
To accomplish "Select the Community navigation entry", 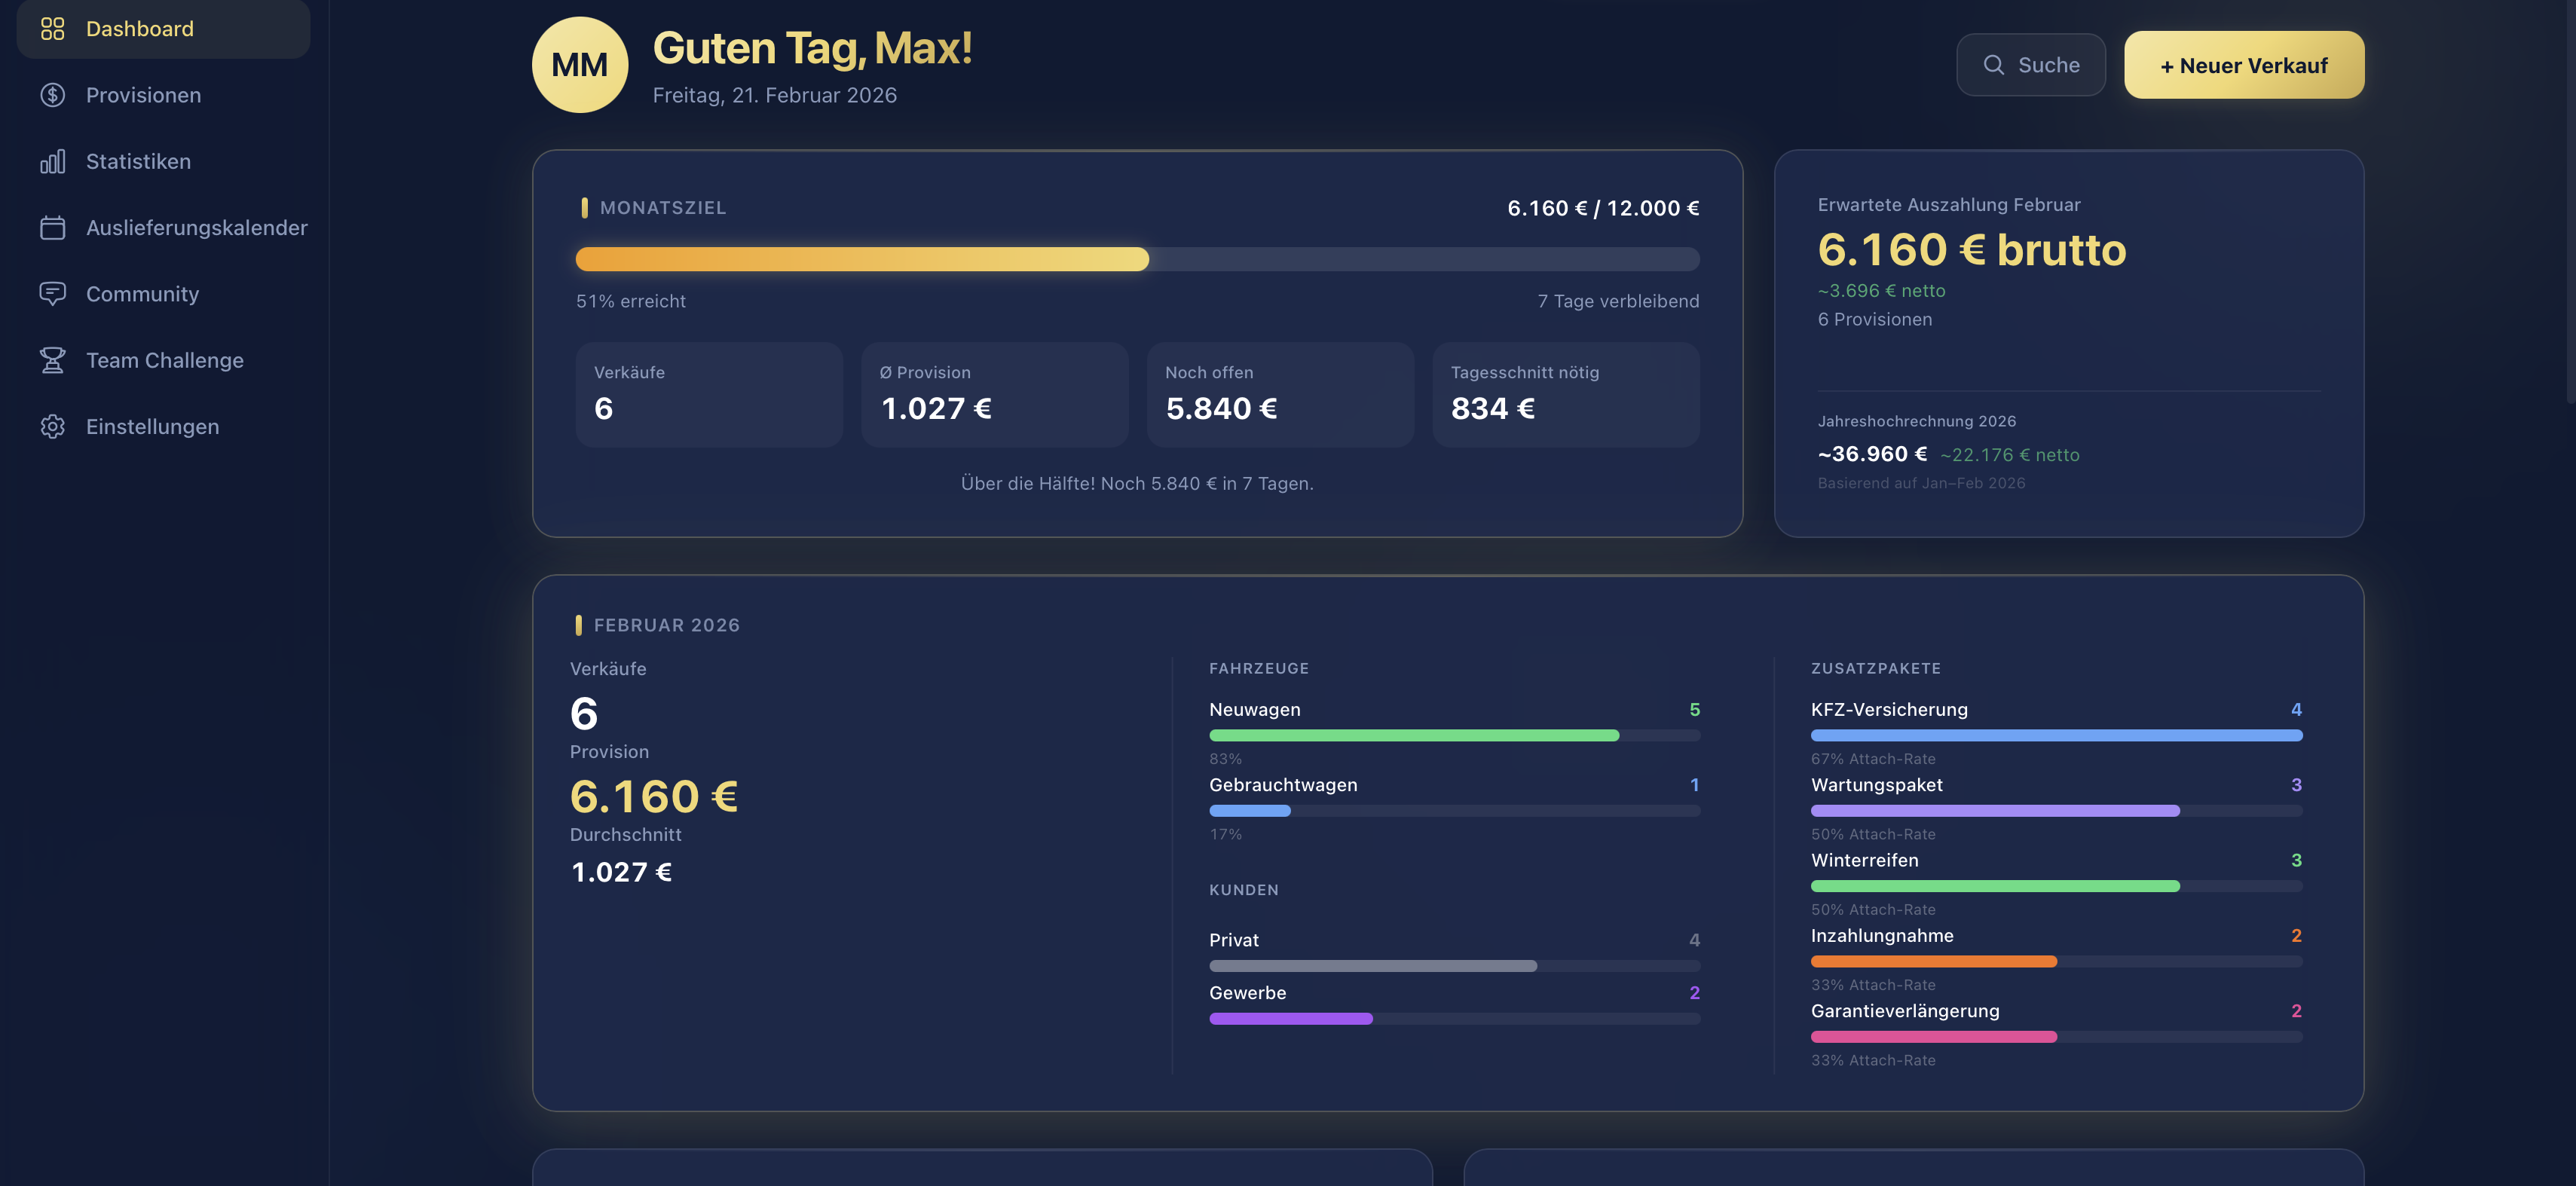I will tap(142, 294).
